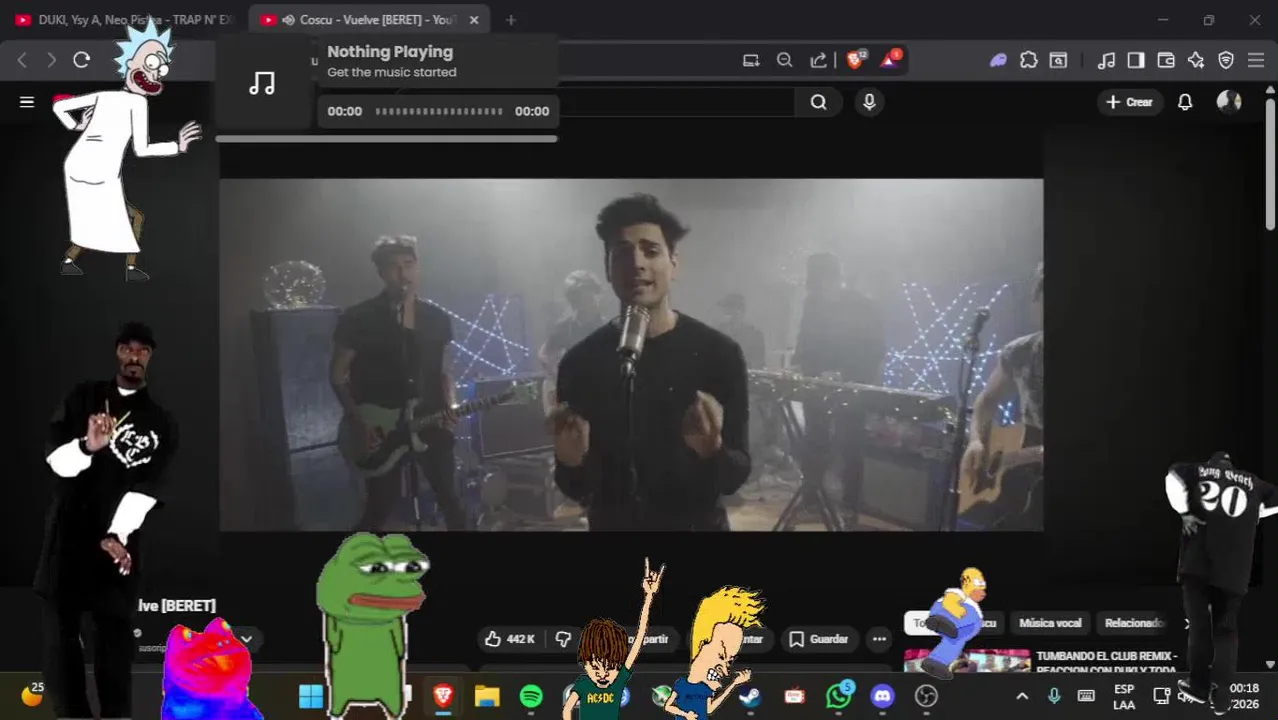Viewport: 1278px width, 720px height.
Task: Change ESP LAA input language
Action: [1124, 697]
